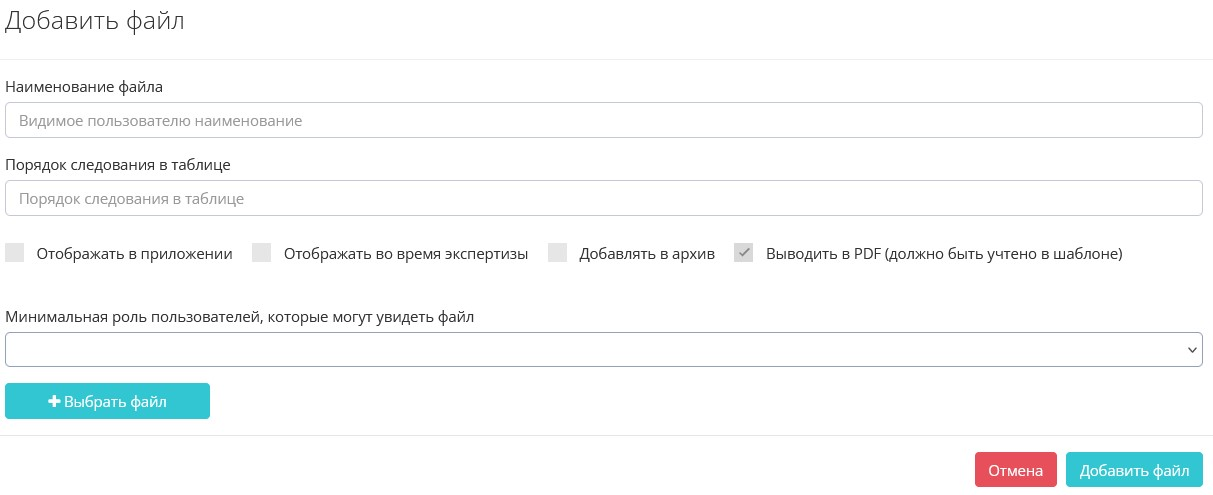
Task: Uncheck the Выводить в PDF checkbox
Action: (x=744, y=253)
